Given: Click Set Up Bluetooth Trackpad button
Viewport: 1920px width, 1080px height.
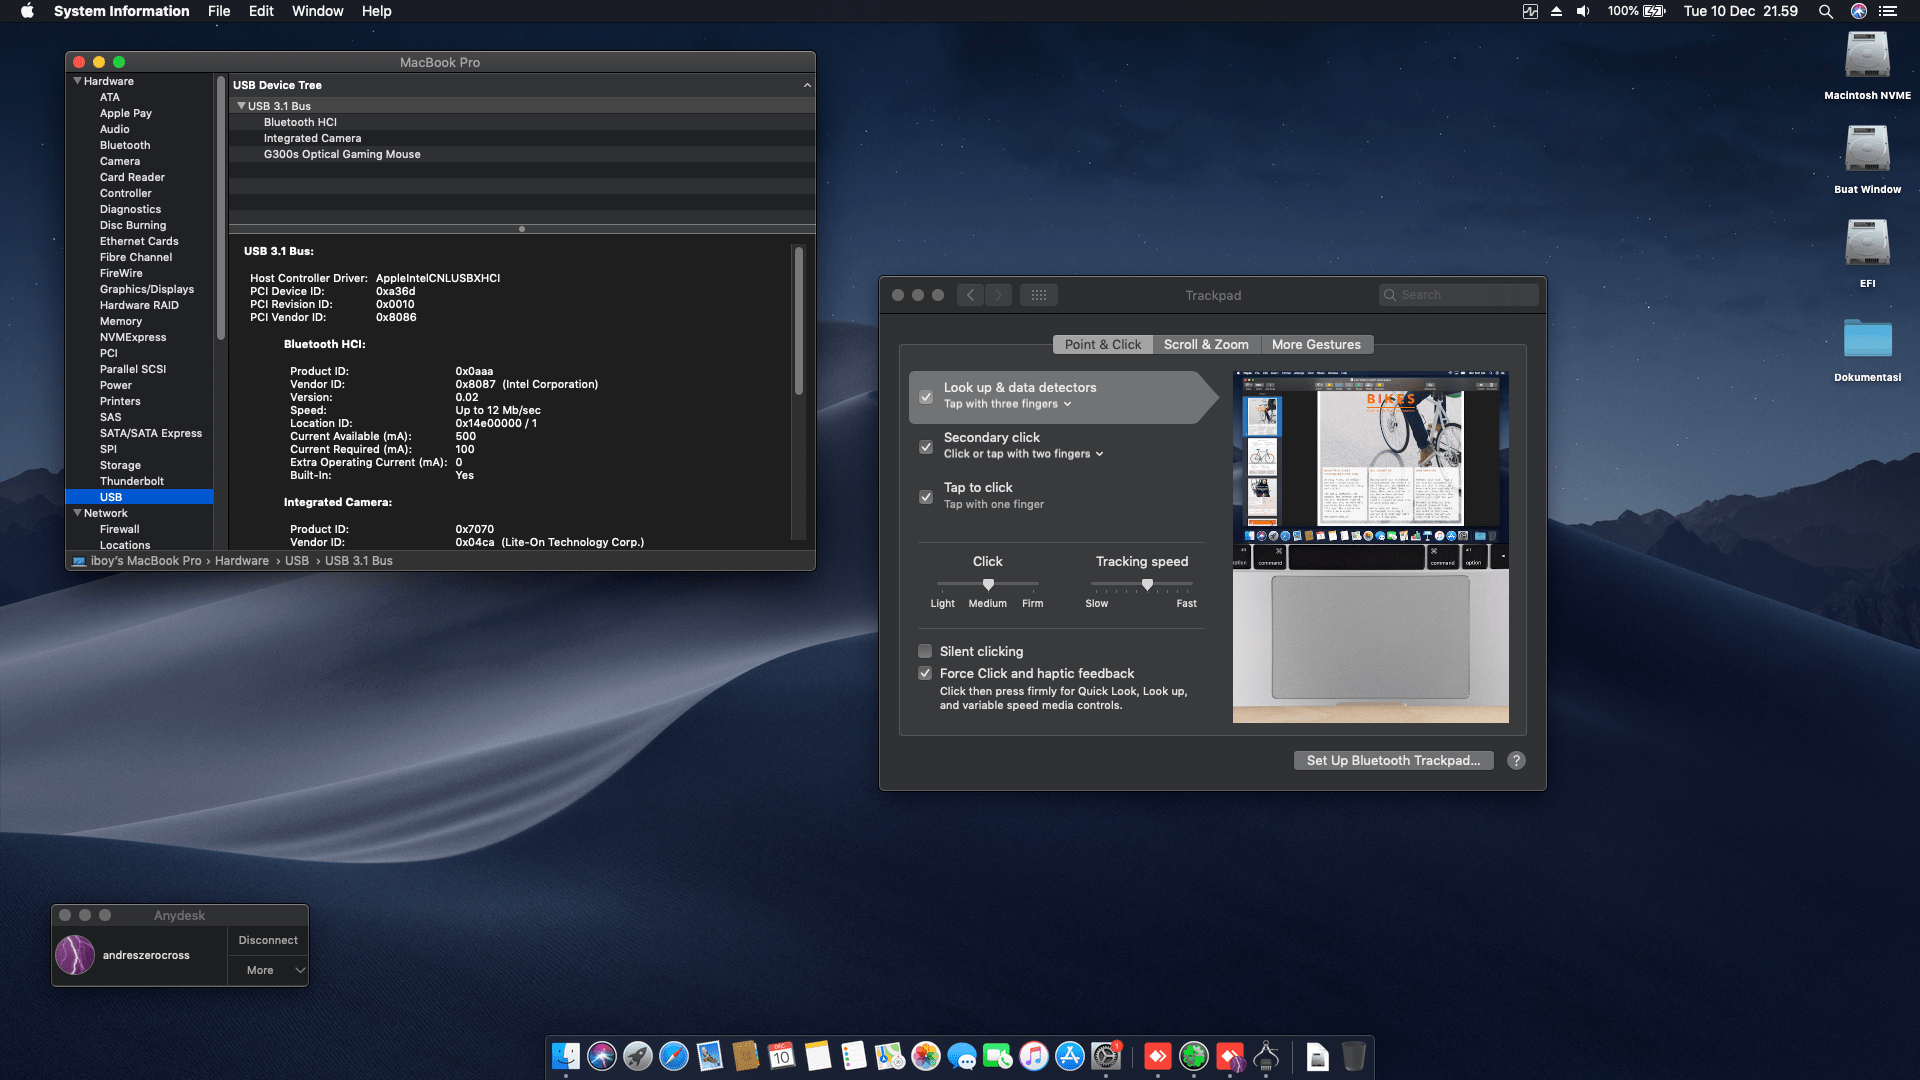Looking at the screenshot, I should click(x=1392, y=760).
